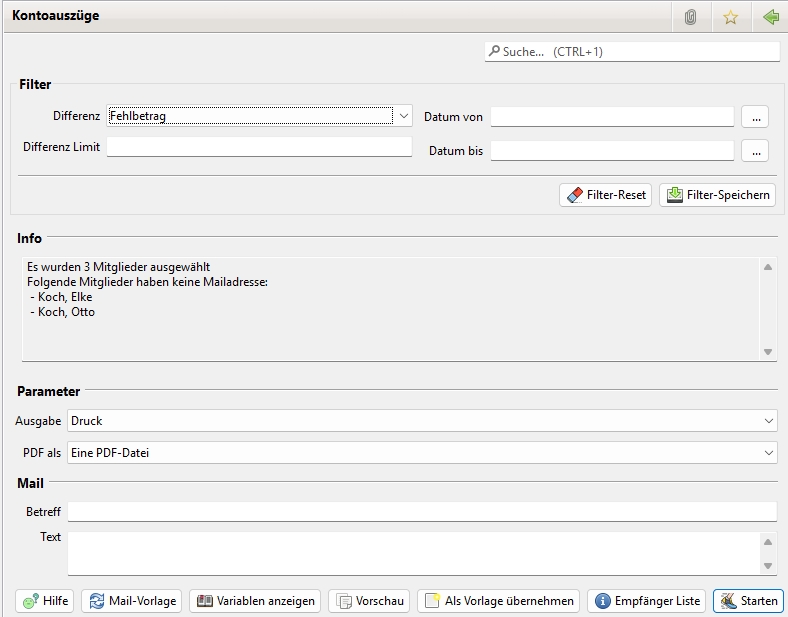
Task: Focus the Betreff input field
Action: (421, 512)
